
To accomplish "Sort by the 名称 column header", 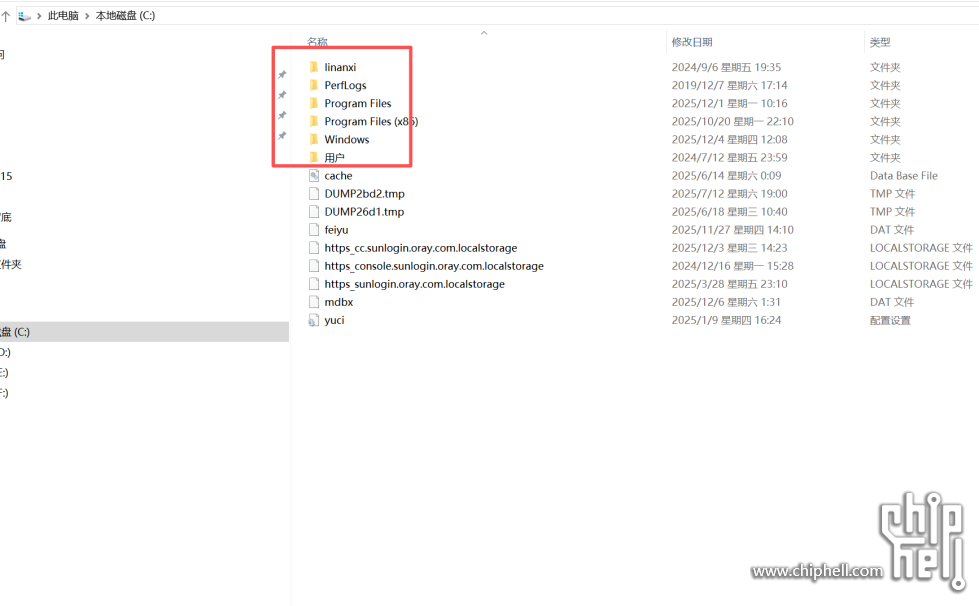I will (317, 42).
